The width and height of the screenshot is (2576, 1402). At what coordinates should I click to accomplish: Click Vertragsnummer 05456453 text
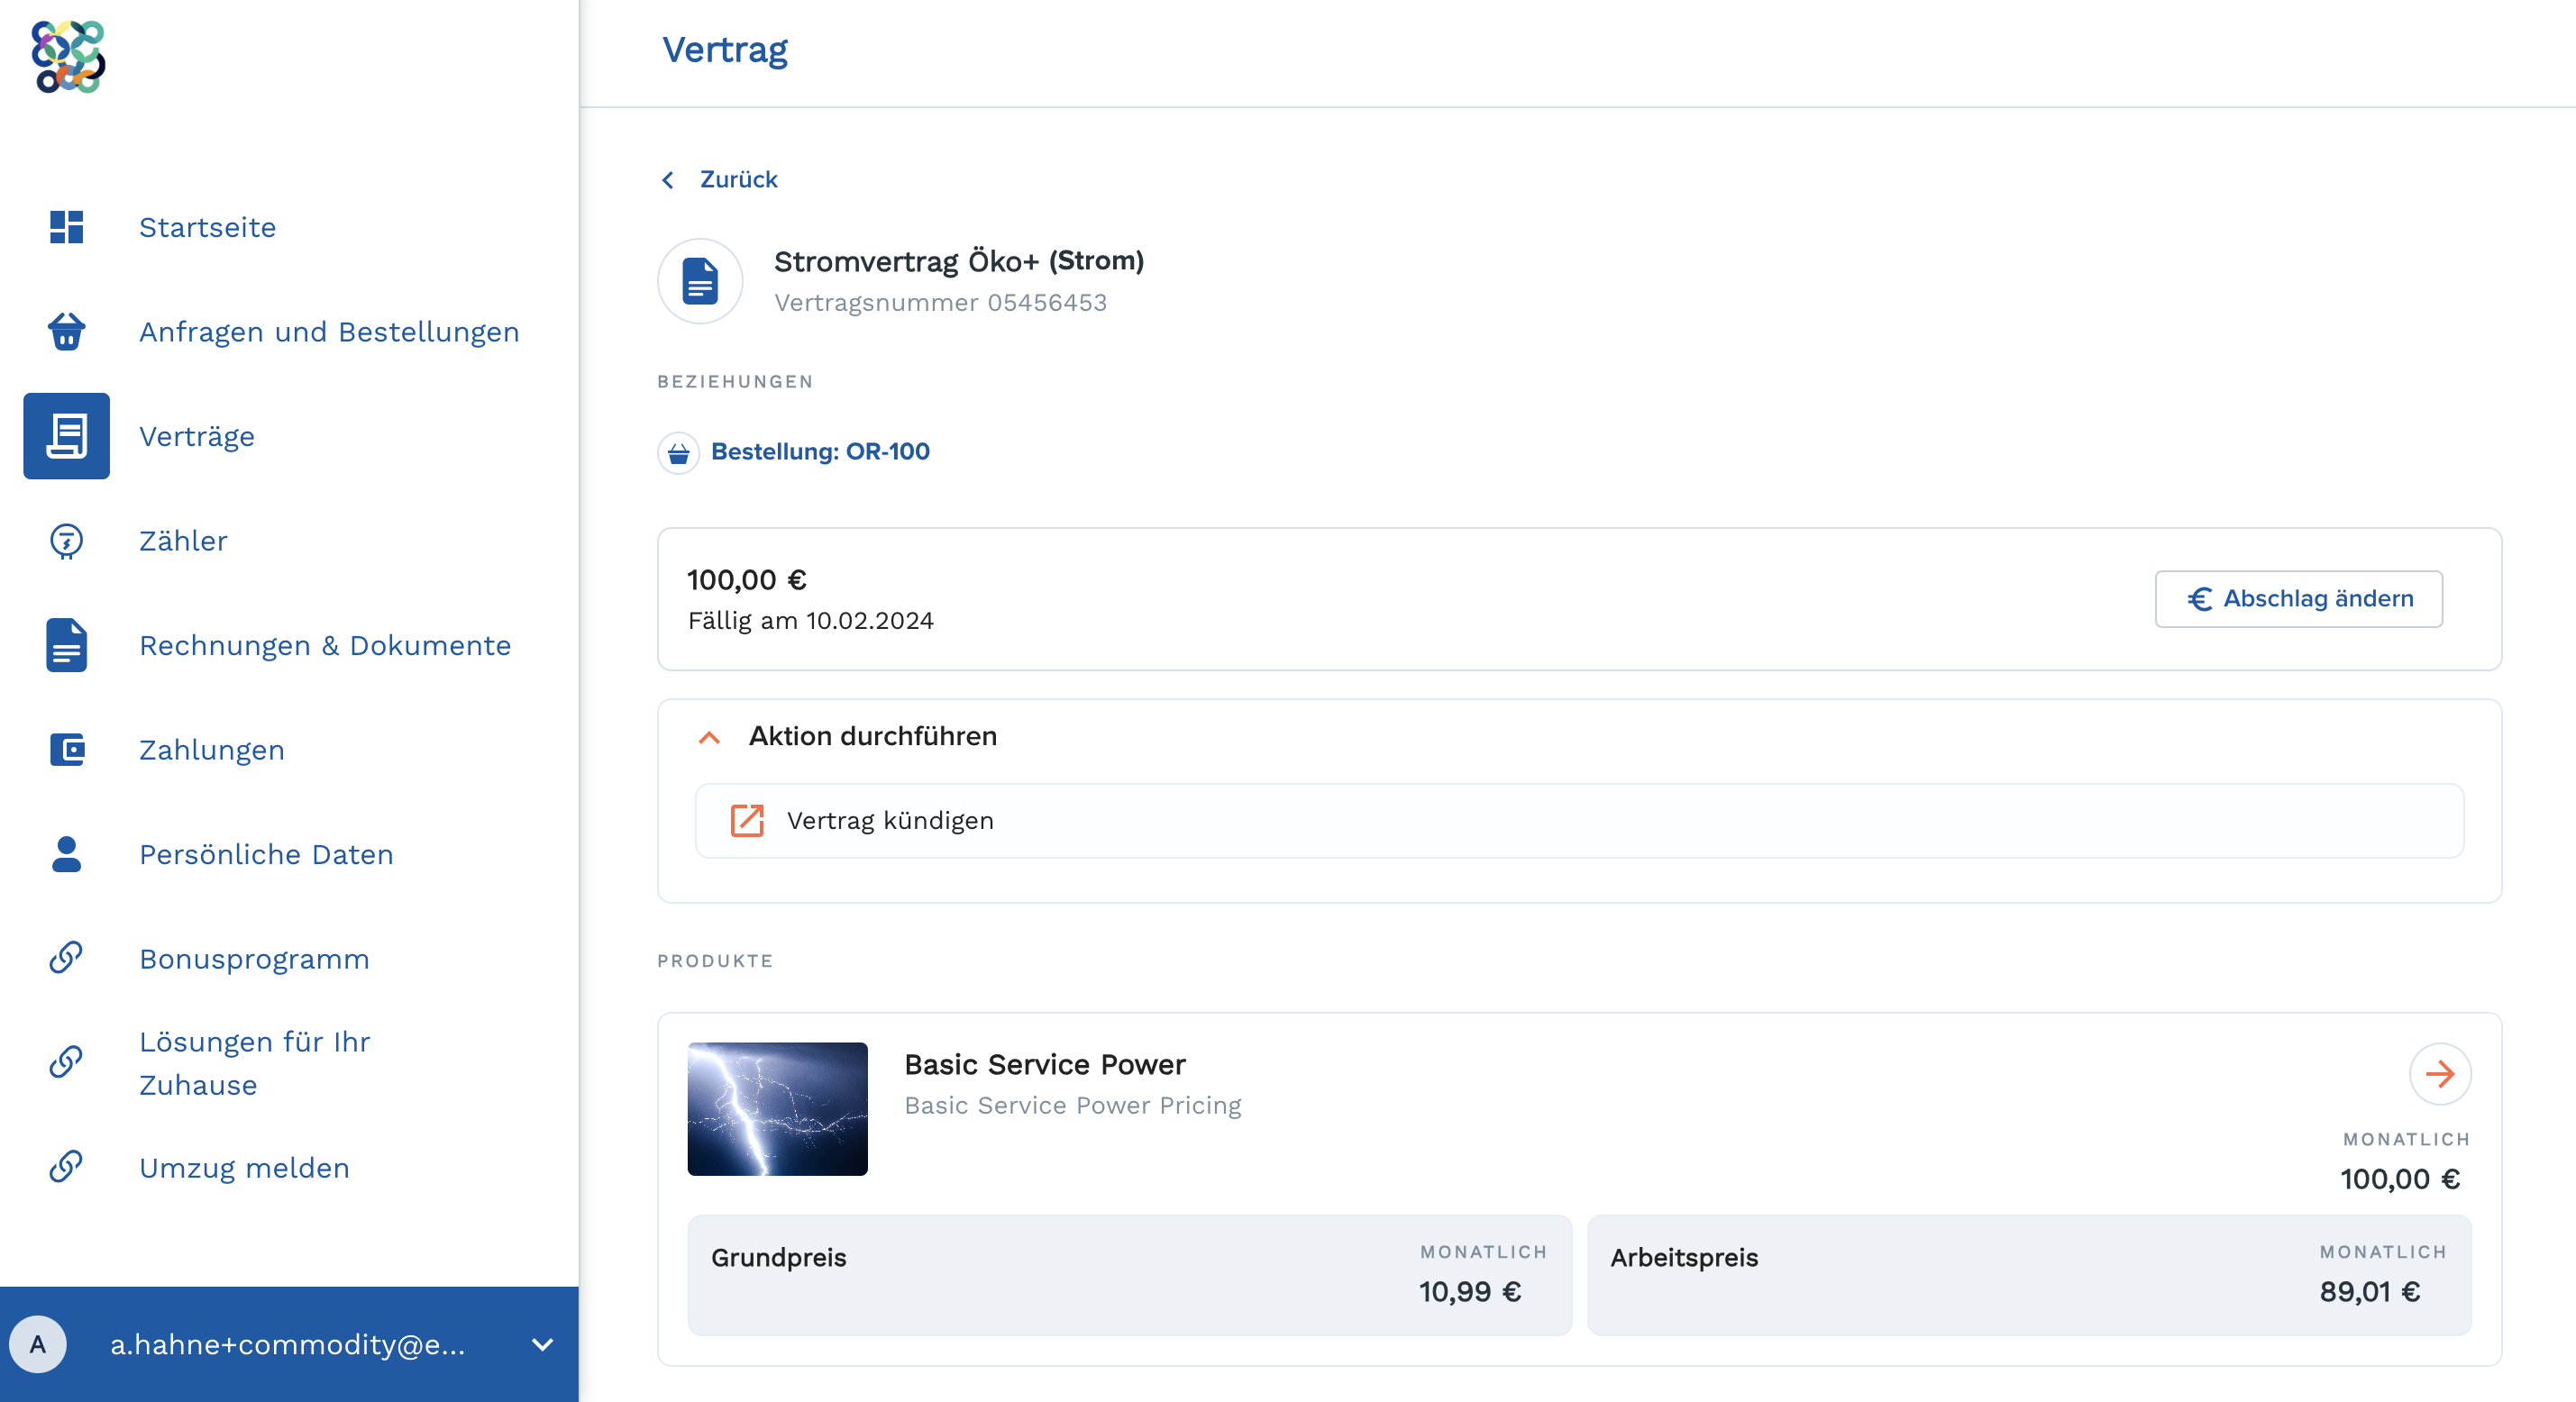[940, 302]
